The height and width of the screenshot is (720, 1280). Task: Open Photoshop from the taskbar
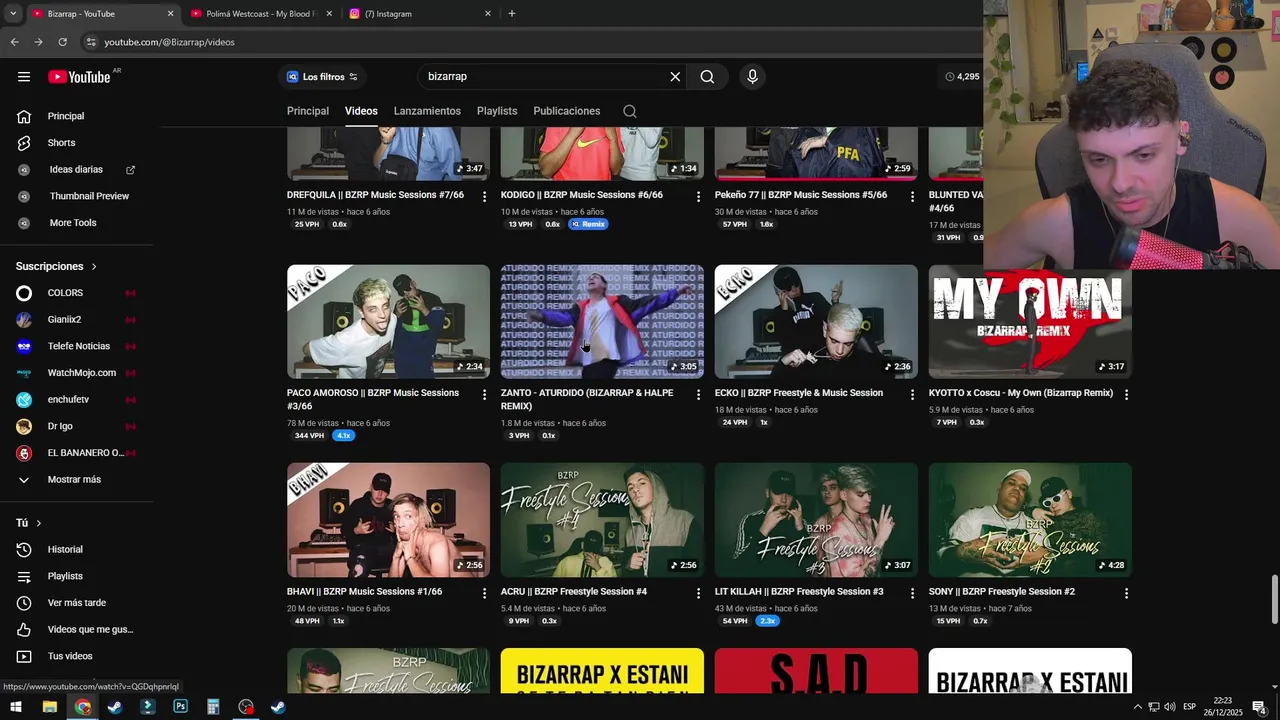[180, 707]
